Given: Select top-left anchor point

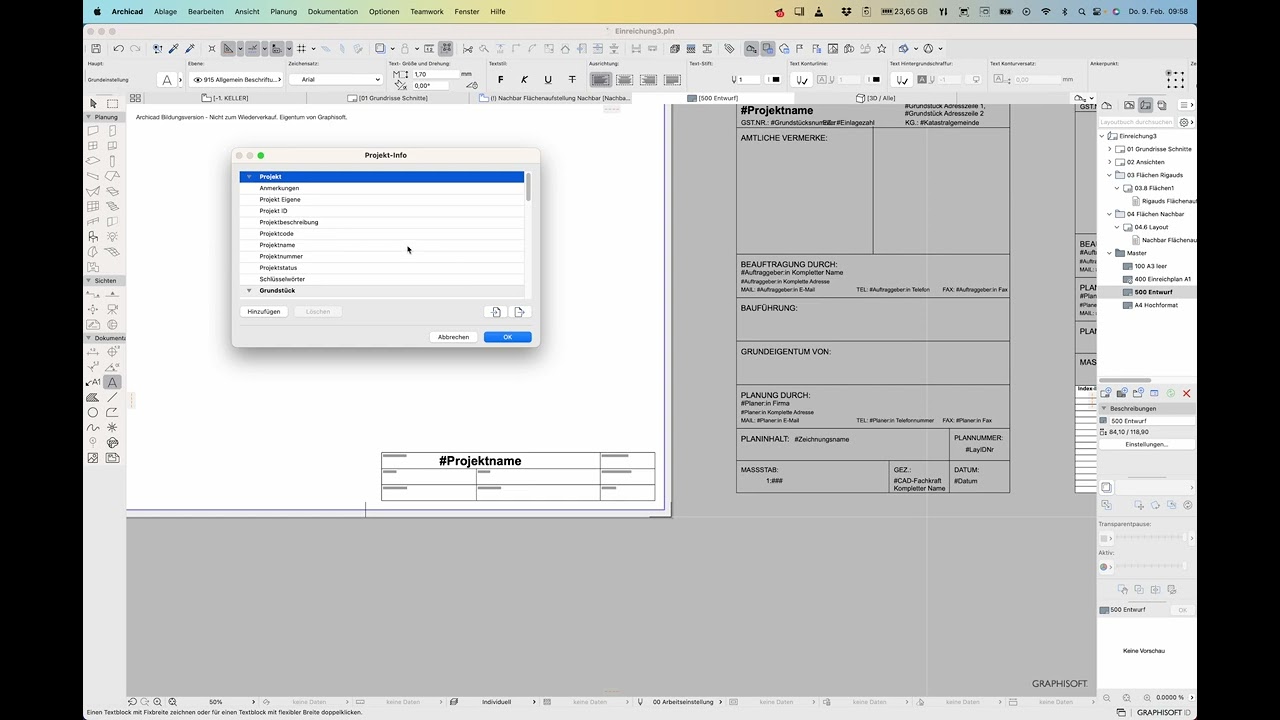Looking at the screenshot, I should [1168, 73].
